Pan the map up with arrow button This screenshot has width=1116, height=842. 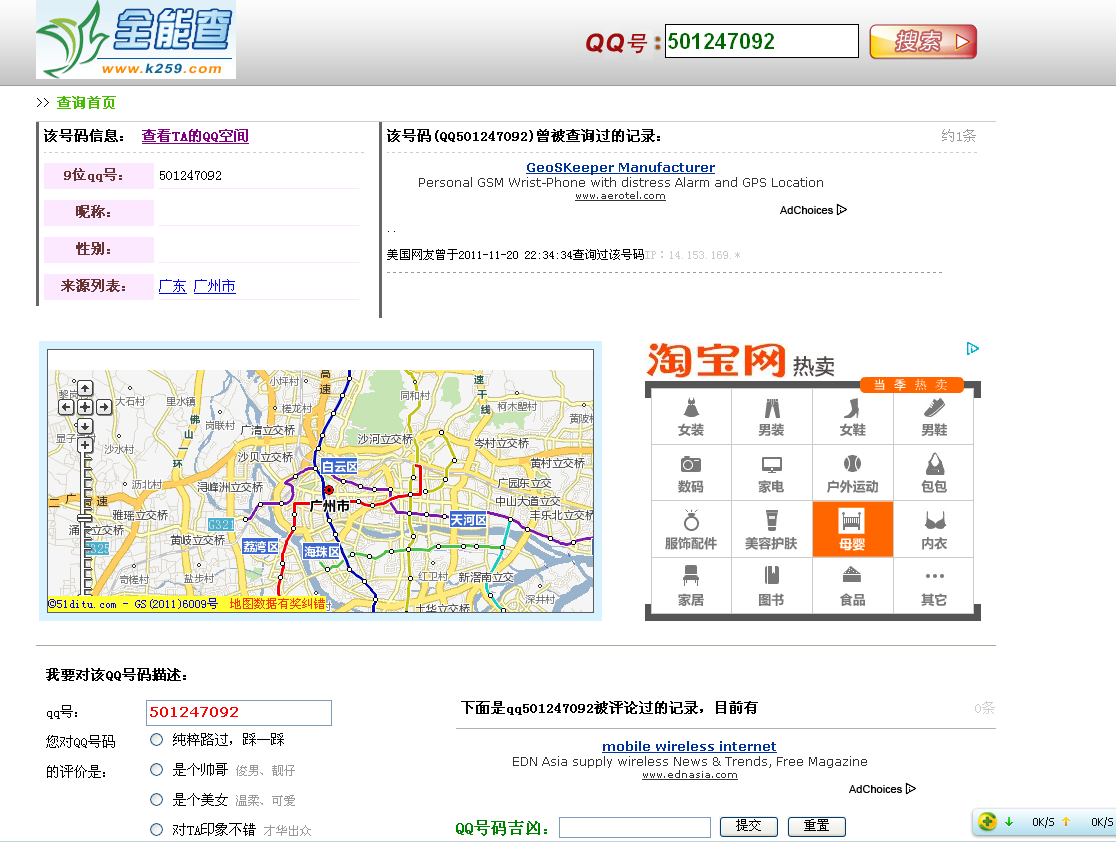tap(85, 389)
